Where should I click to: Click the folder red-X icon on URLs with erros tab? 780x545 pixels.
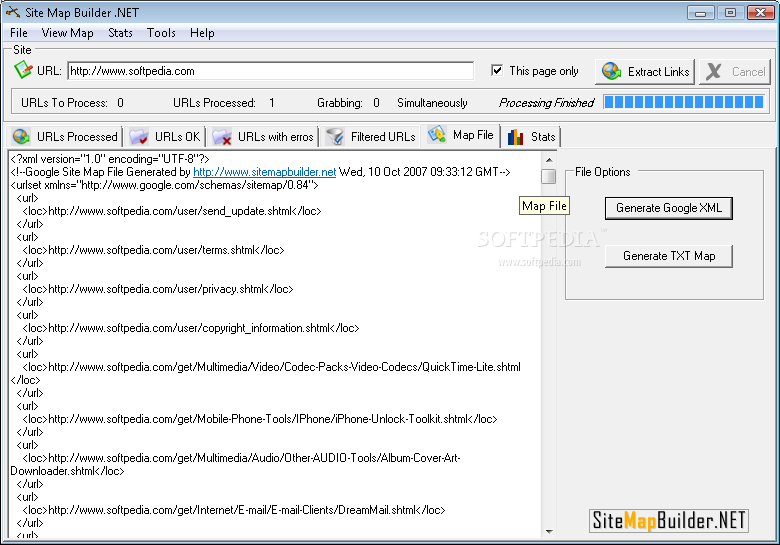[x=222, y=137]
